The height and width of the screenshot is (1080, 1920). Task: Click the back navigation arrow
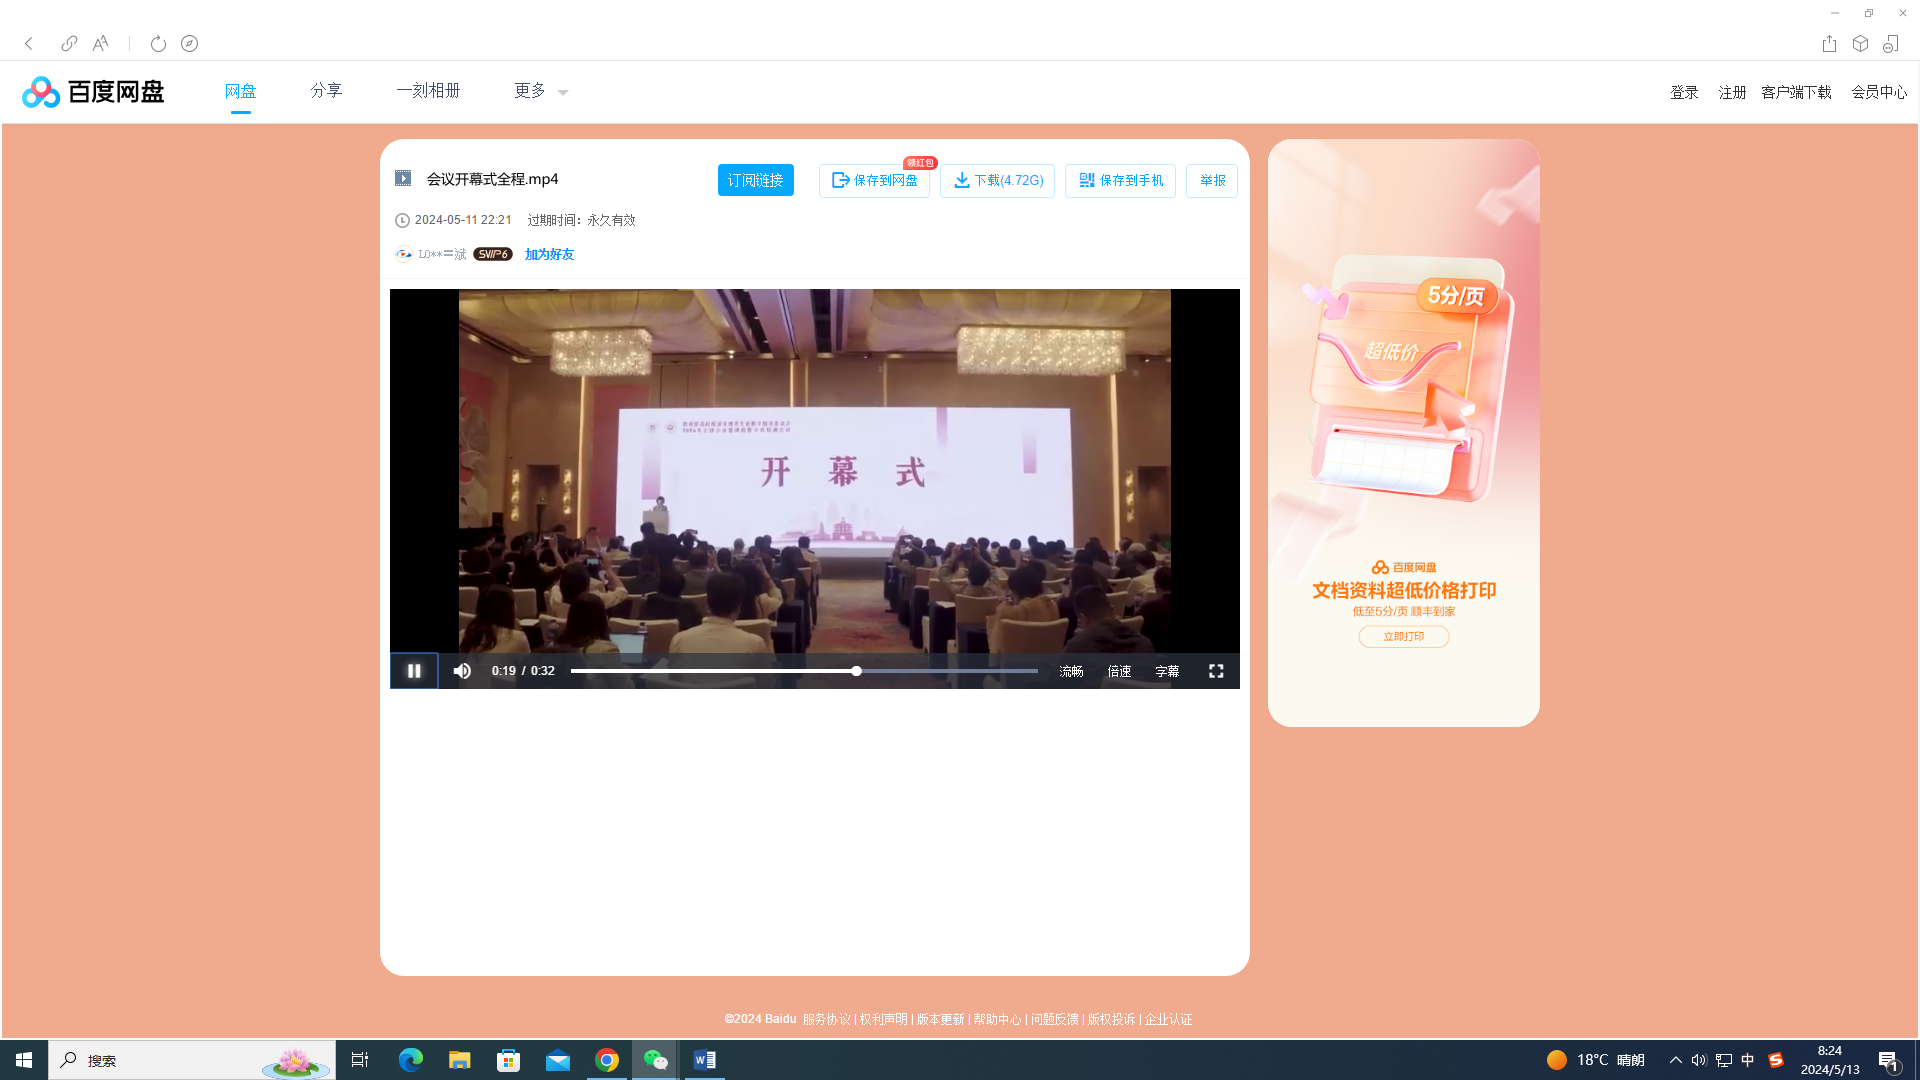(29, 44)
